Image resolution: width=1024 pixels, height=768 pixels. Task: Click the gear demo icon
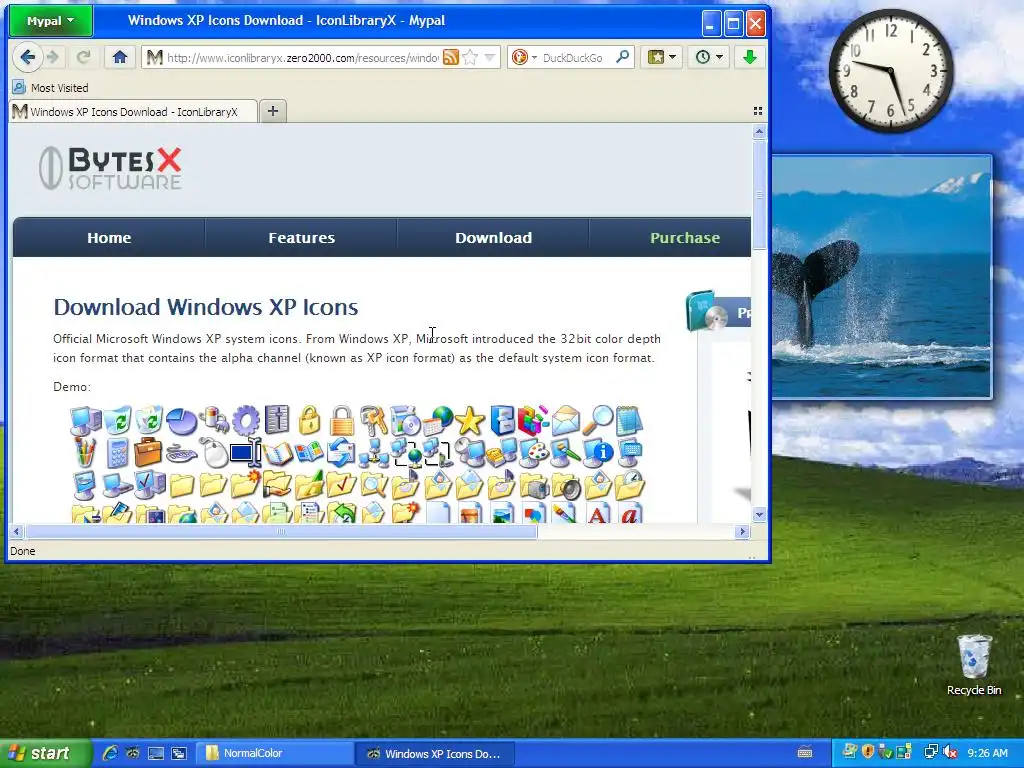246,421
